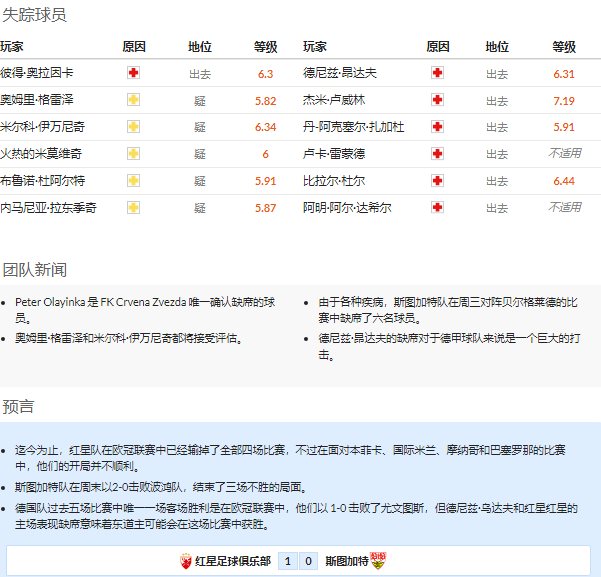Click rating 6.34 for 米尔科·伊万尼奇
This screenshot has width=601, height=577.
(265, 127)
